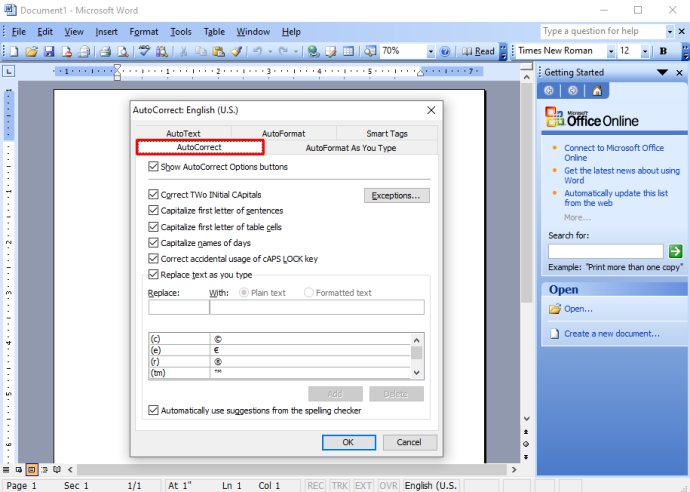This screenshot has width=690, height=492.
Task: Click the Undo arrow icon
Action: 257,51
